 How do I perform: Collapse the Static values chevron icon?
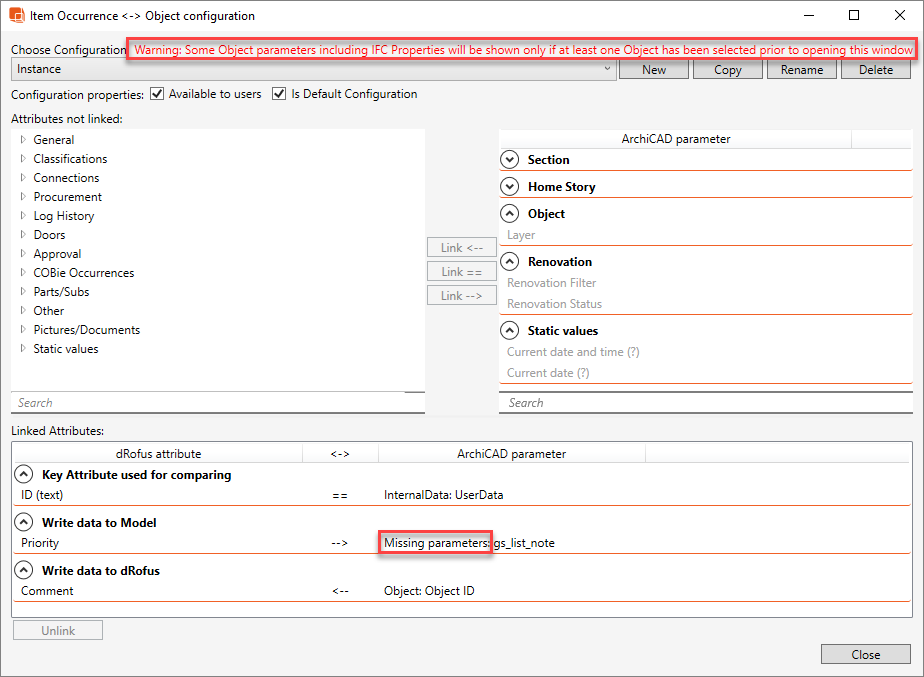510,331
